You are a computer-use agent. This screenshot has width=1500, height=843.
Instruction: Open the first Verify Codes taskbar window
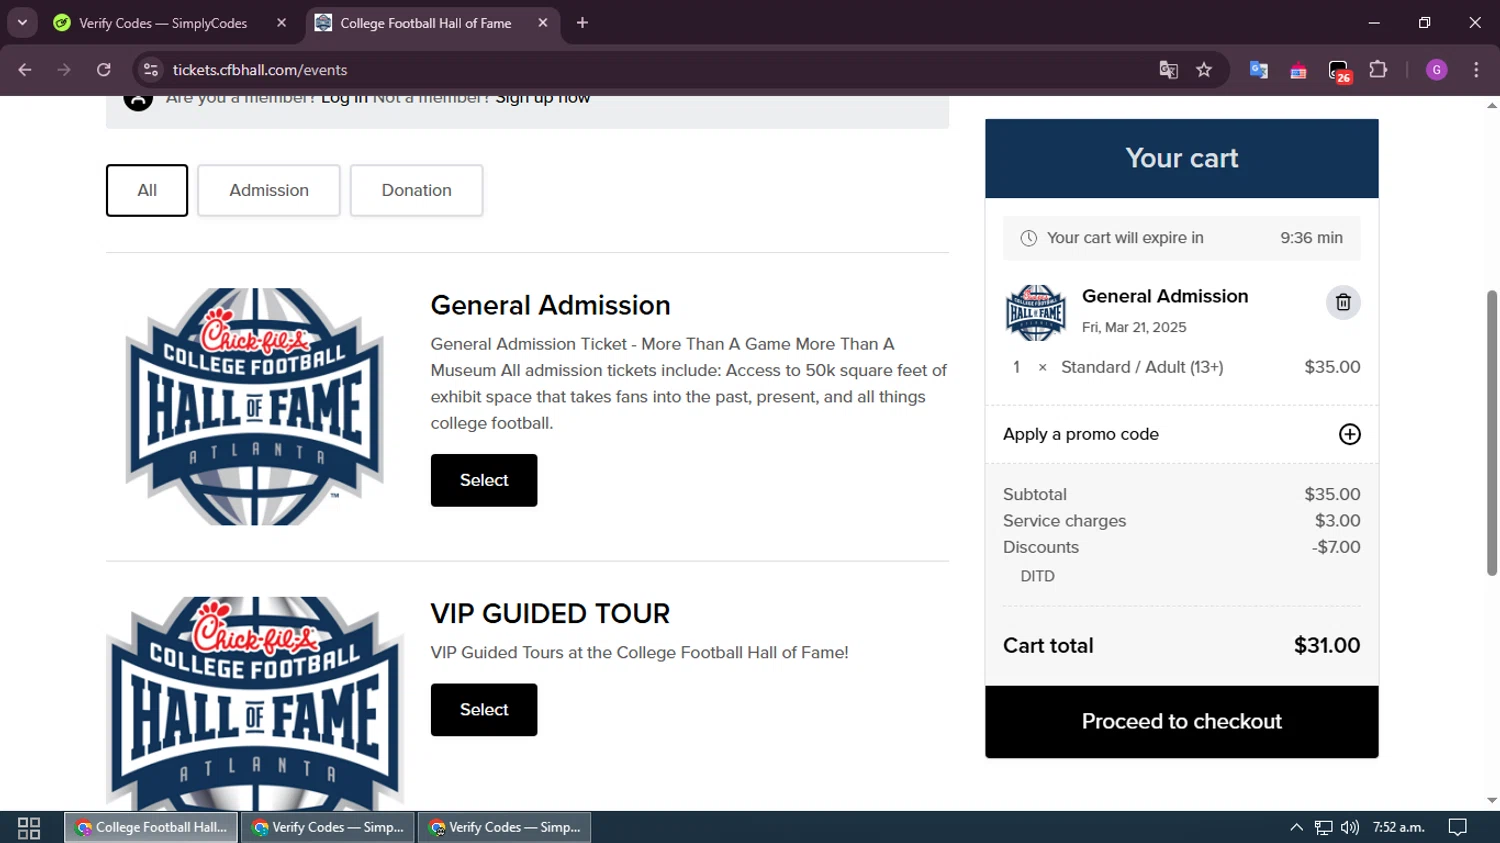pos(328,828)
